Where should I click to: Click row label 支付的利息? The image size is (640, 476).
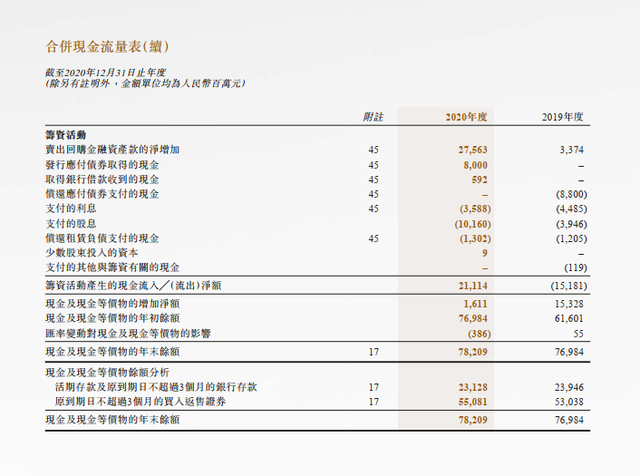pos(71,209)
